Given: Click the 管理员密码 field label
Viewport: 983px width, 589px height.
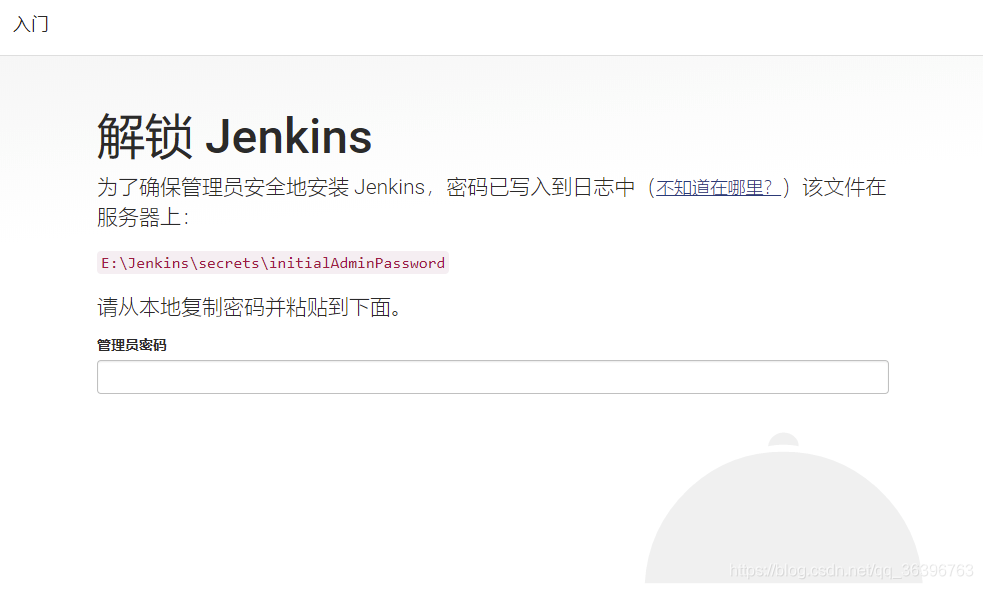Looking at the screenshot, I should pyautogui.click(x=132, y=345).
